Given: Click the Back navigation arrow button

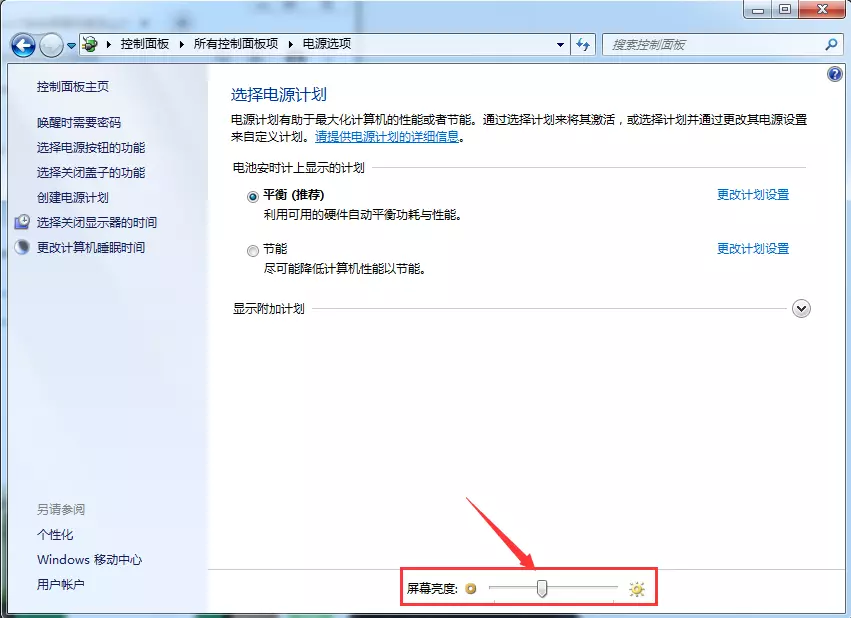Looking at the screenshot, I should pos(23,45).
